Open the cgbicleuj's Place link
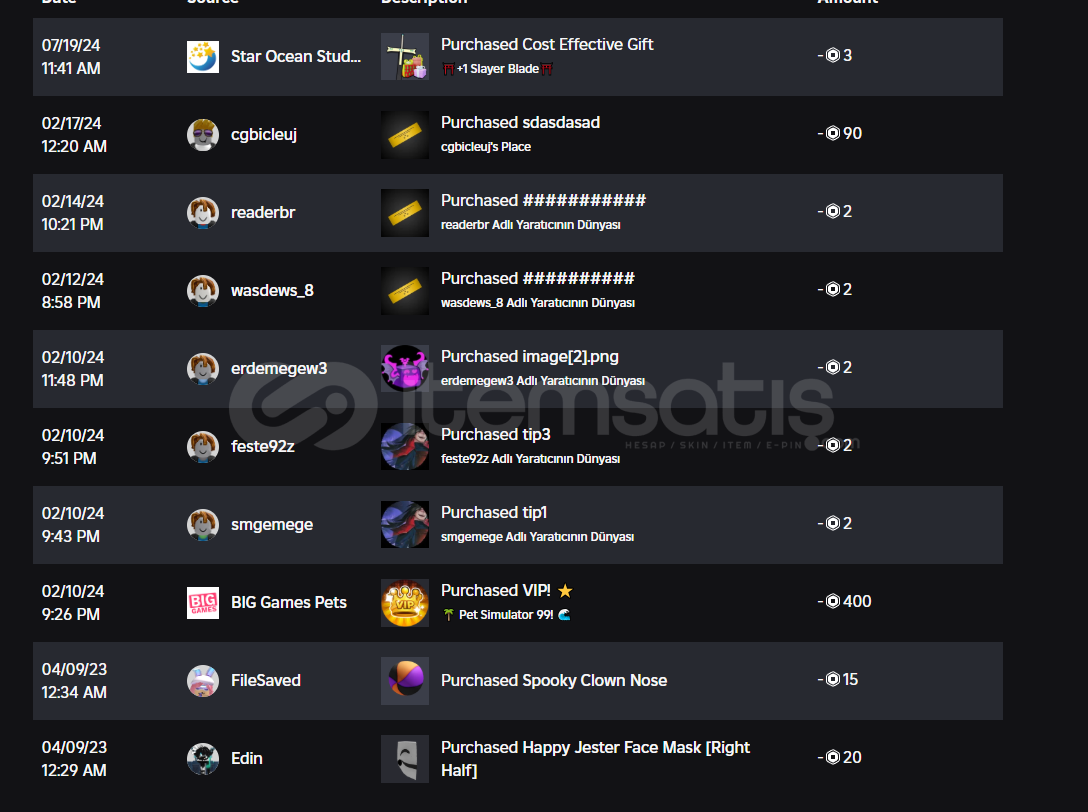Viewport: 1088px width, 812px height. (486, 147)
